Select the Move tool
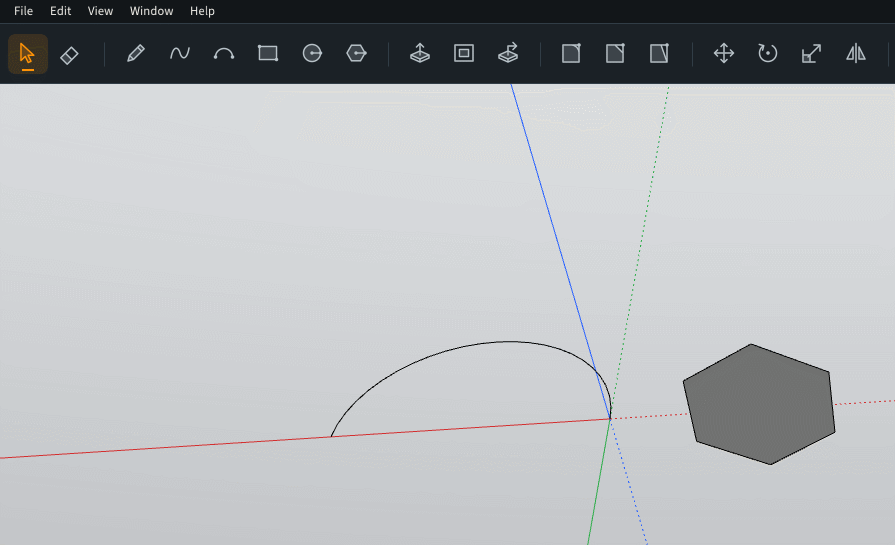This screenshot has width=895, height=545. click(x=724, y=54)
